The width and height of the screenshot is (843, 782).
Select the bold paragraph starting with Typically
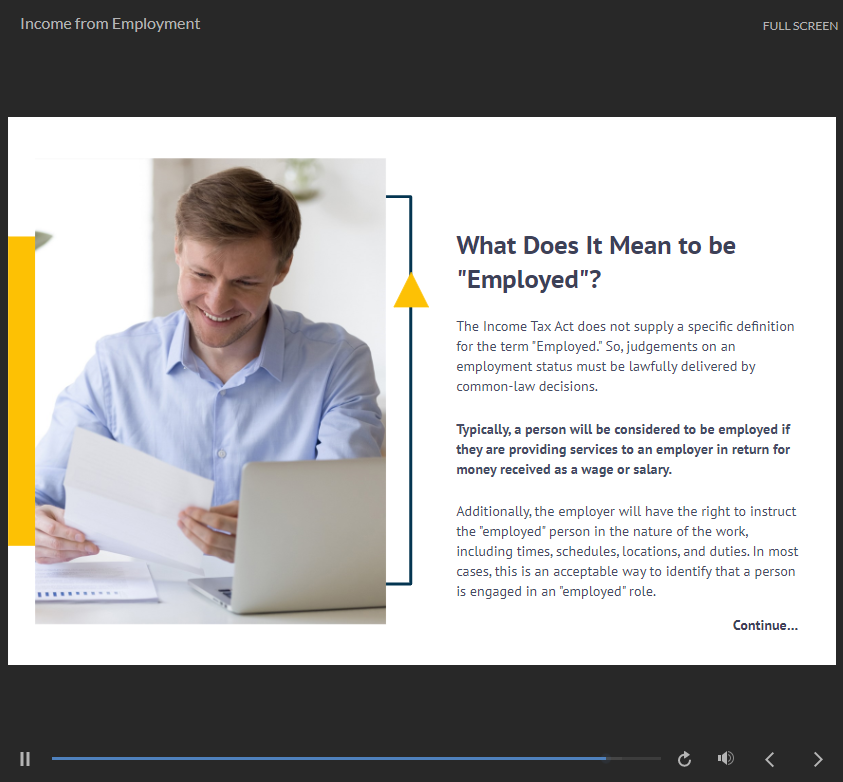click(x=625, y=449)
